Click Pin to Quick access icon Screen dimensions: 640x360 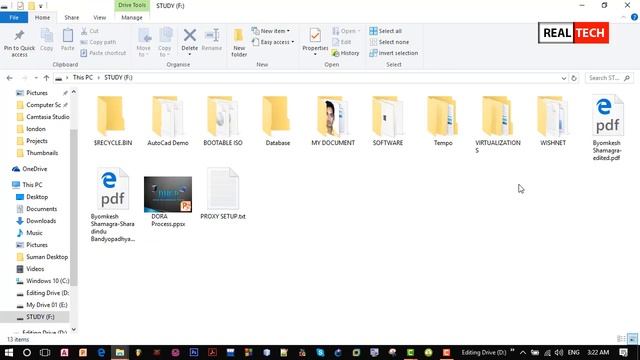pyautogui.click(x=19, y=36)
